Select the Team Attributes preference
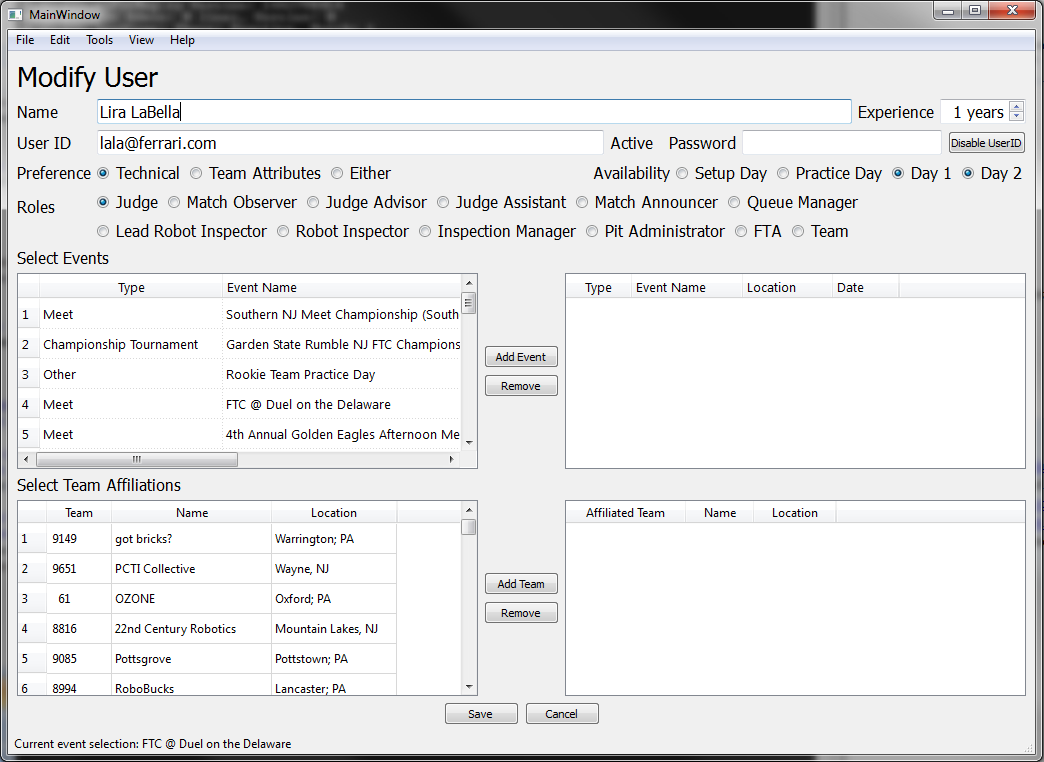The image size is (1044, 762). 197,173
